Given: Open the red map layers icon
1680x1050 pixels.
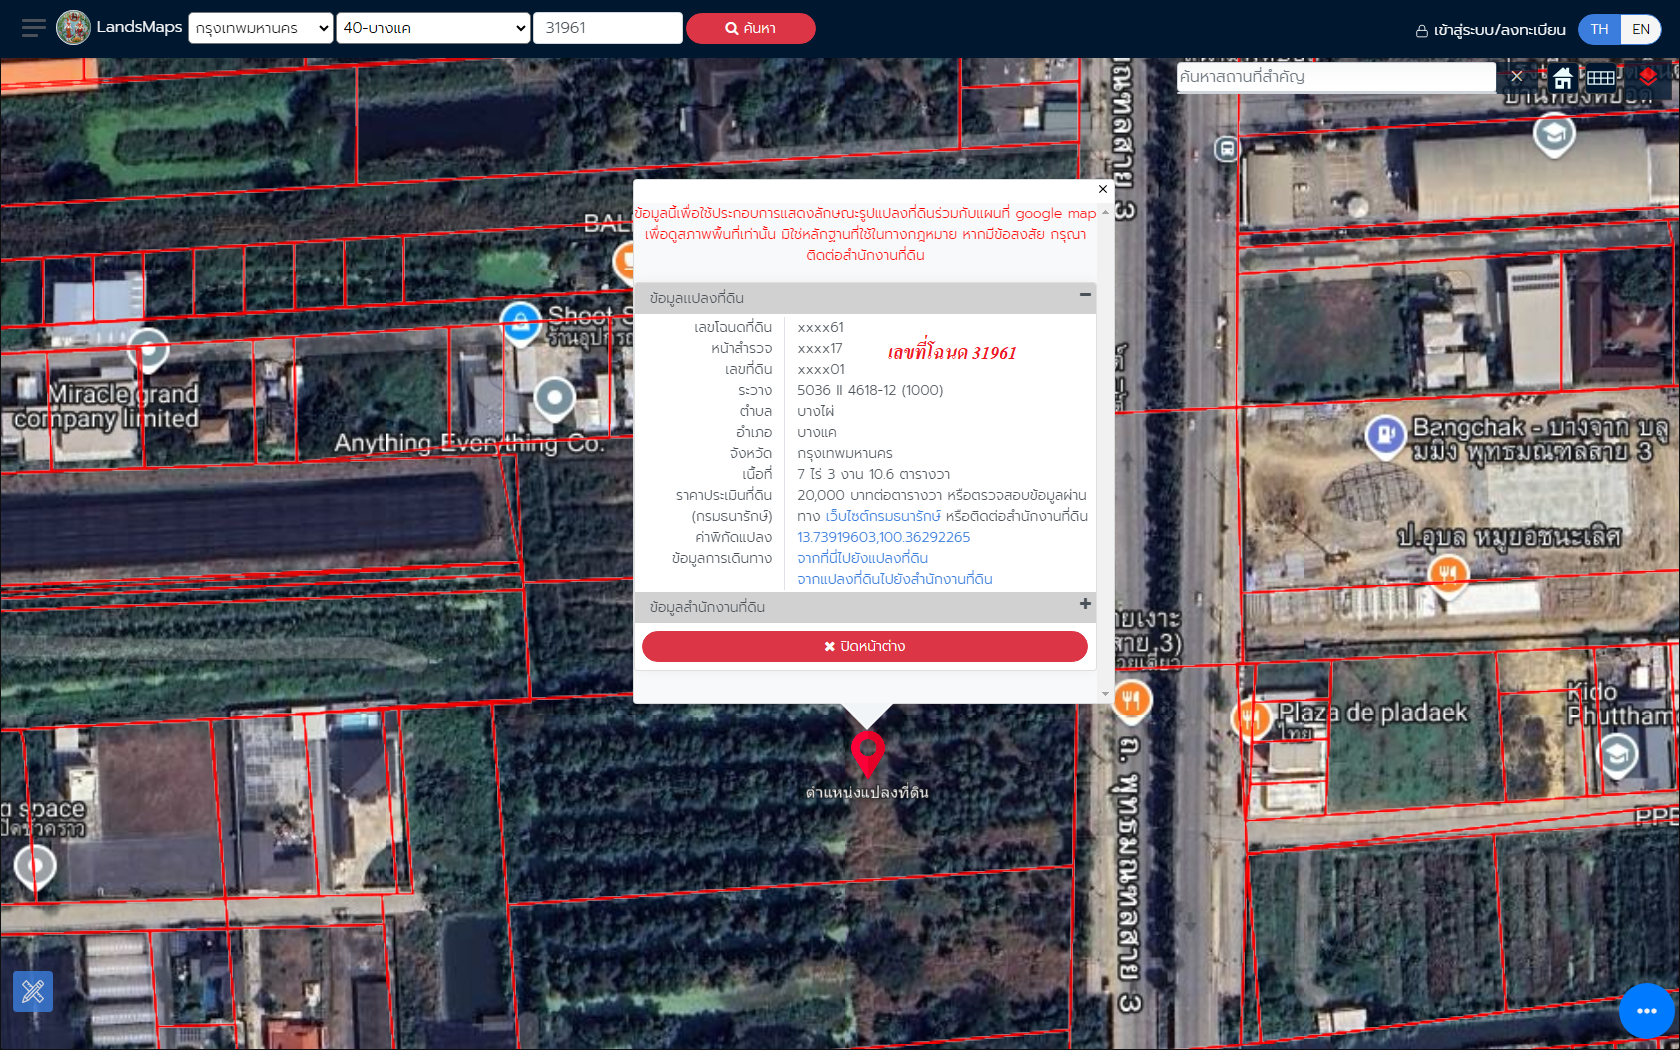Looking at the screenshot, I should point(1647,77).
